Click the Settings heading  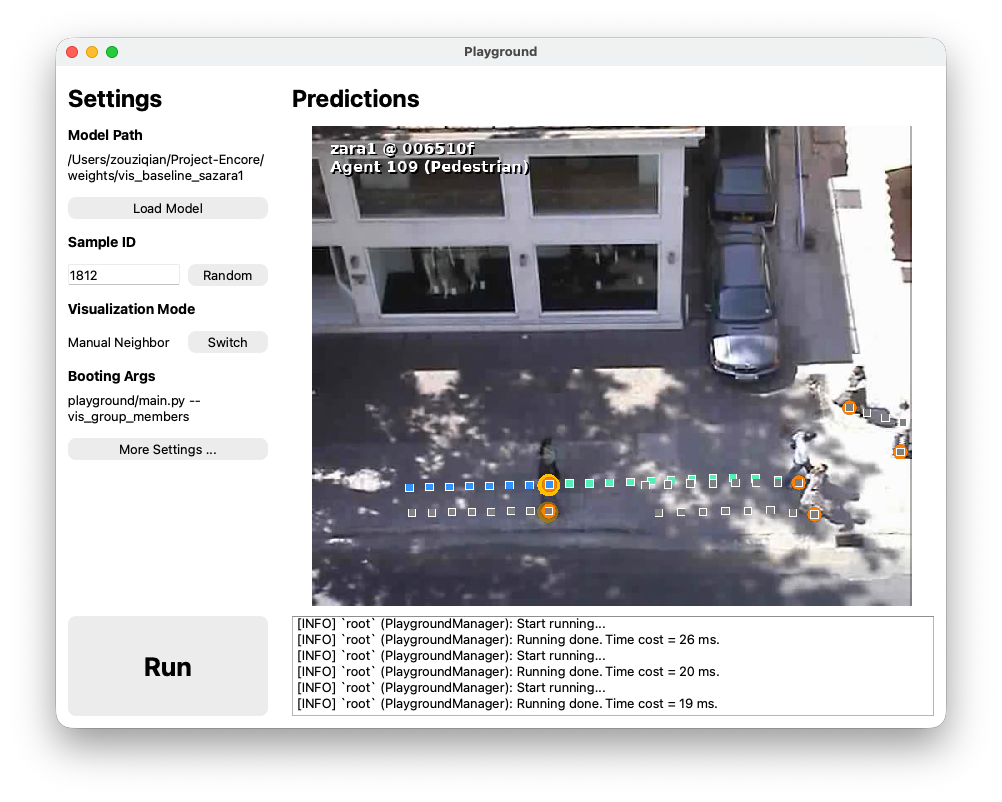pyautogui.click(x=115, y=99)
